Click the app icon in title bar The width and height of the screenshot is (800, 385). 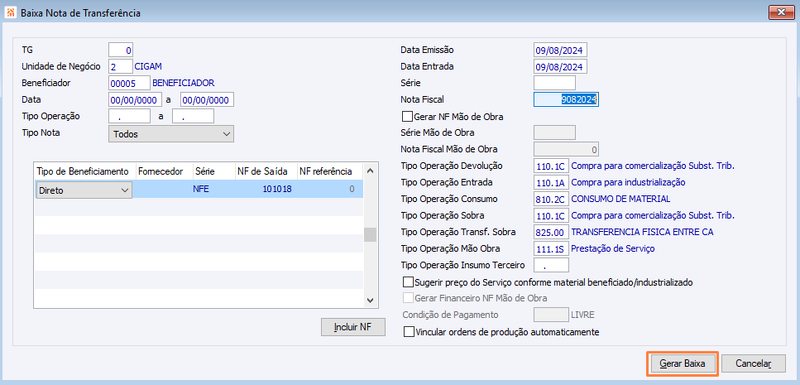[x=12, y=12]
